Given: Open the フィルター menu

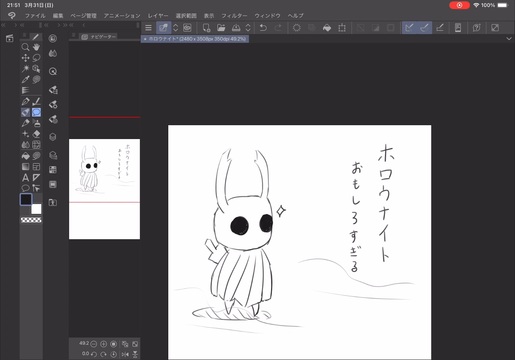Looking at the screenshot, I should click(x=234, y=16).
